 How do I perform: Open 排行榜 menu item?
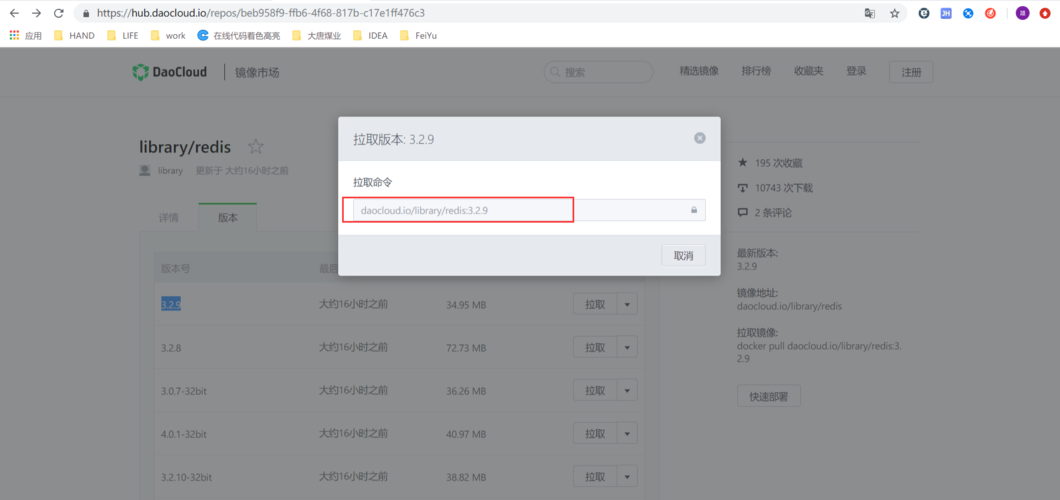coord(756,71)
